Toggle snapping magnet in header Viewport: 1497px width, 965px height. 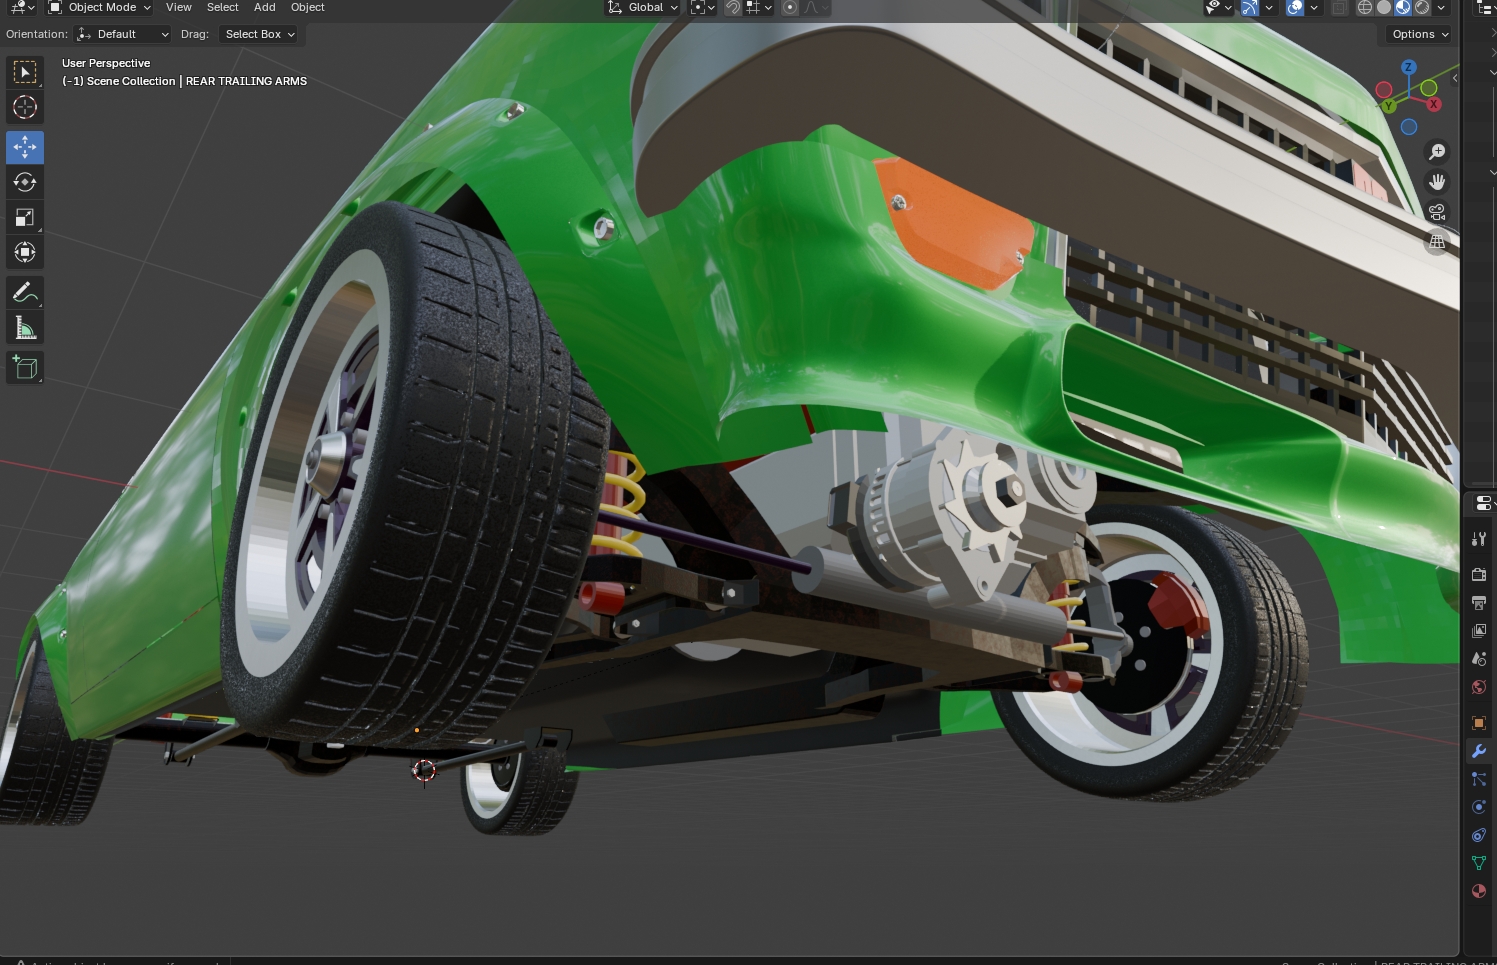coord(733,8)
